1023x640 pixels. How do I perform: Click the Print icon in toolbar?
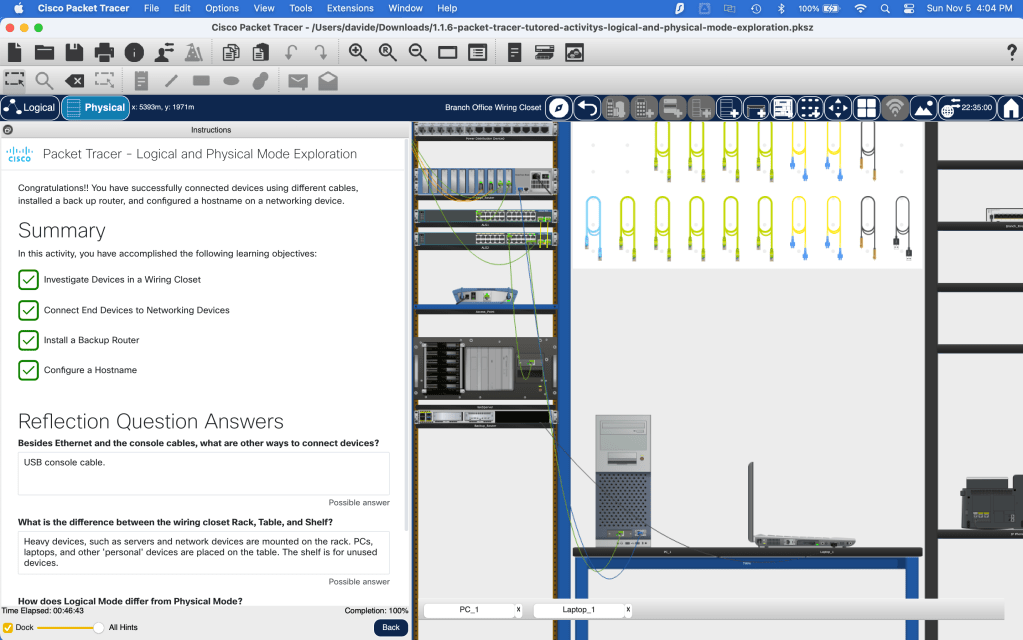pyautogui.click(x=104, y=52)
